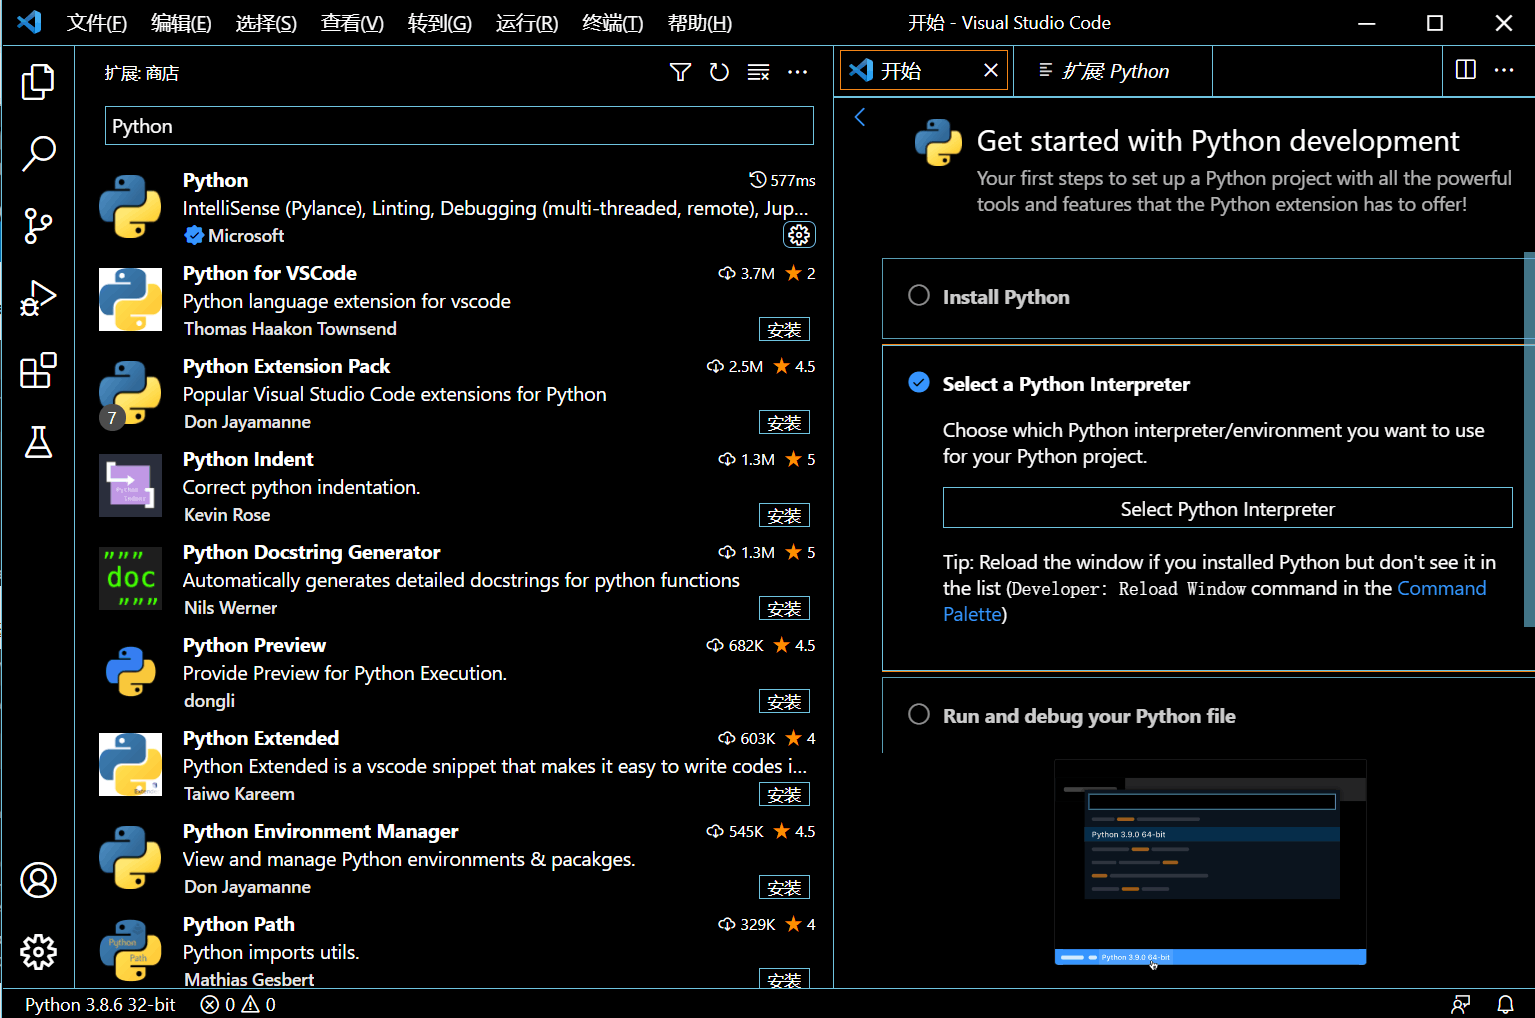Click the Microsoft verified publisher badge
The width and height of the screenshot is (1535, 1018).
194,235
